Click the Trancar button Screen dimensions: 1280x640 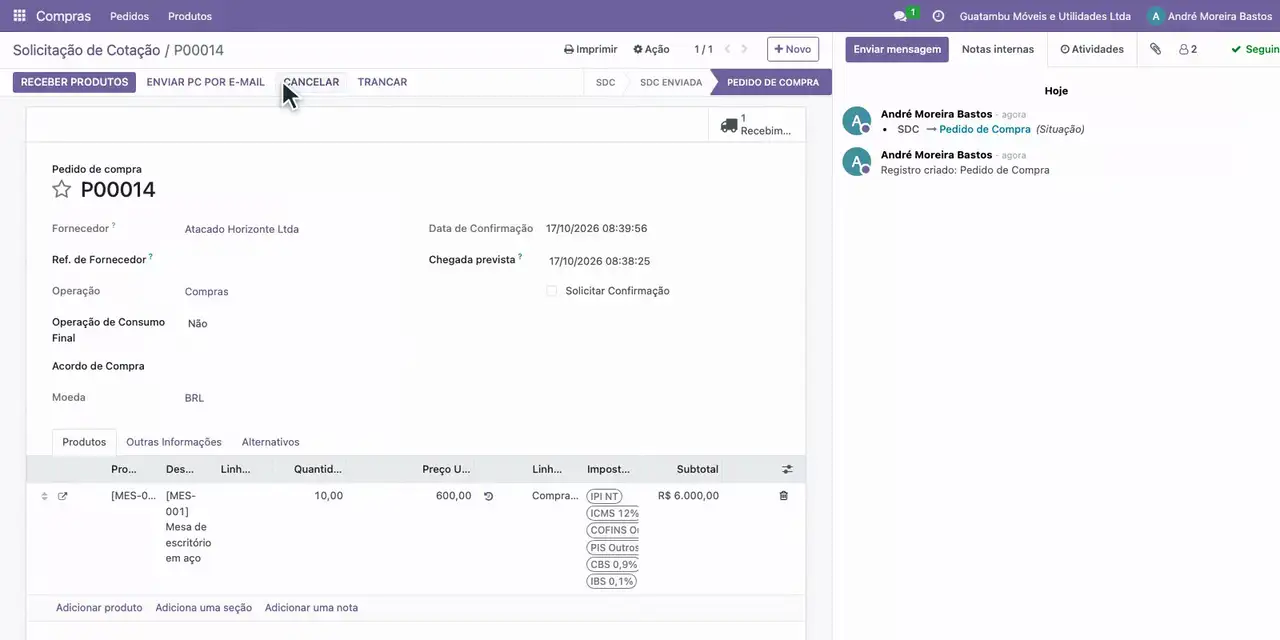click(x=382, y=82)
